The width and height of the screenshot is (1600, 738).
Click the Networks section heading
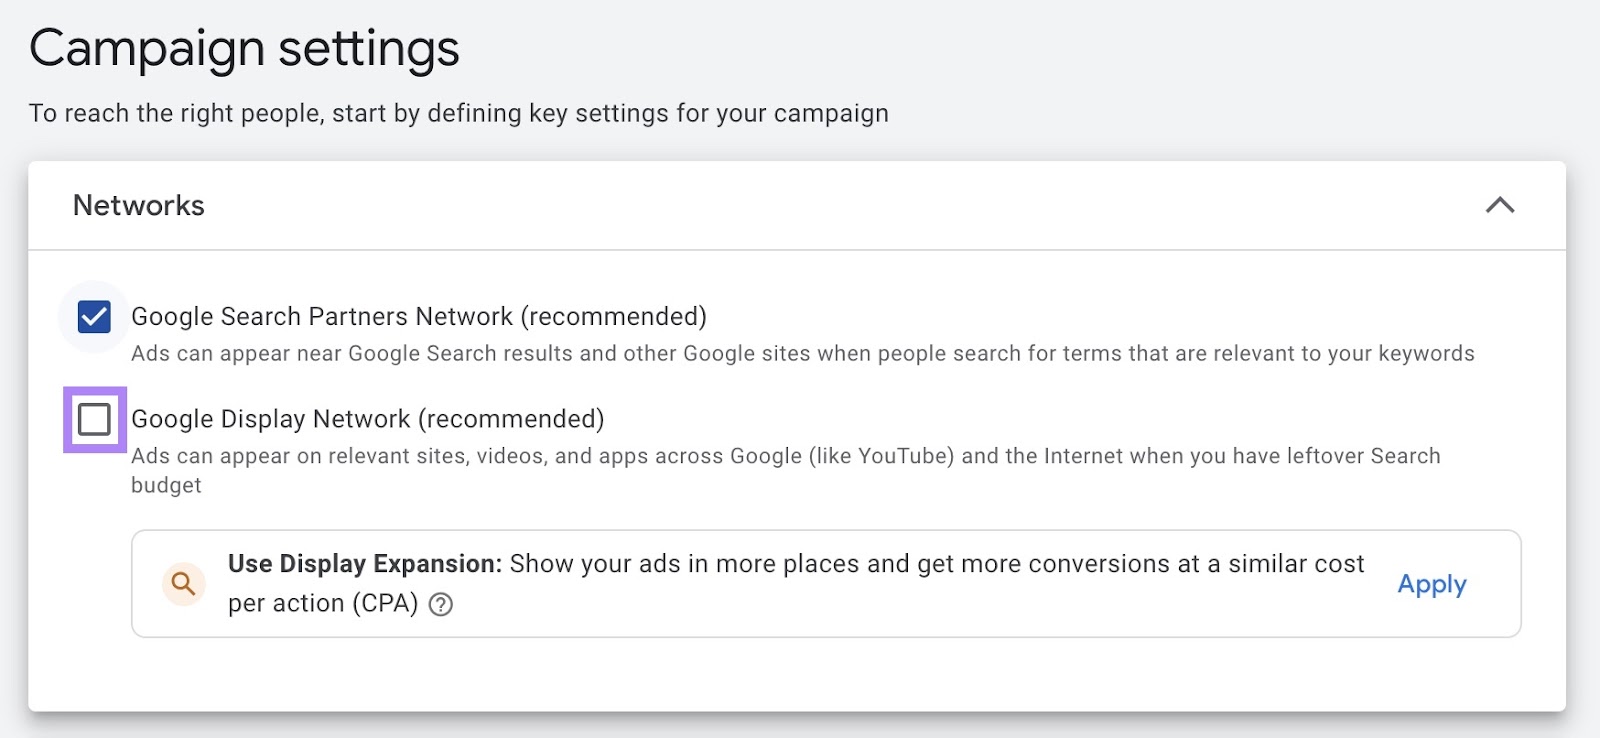pos(139,205)
